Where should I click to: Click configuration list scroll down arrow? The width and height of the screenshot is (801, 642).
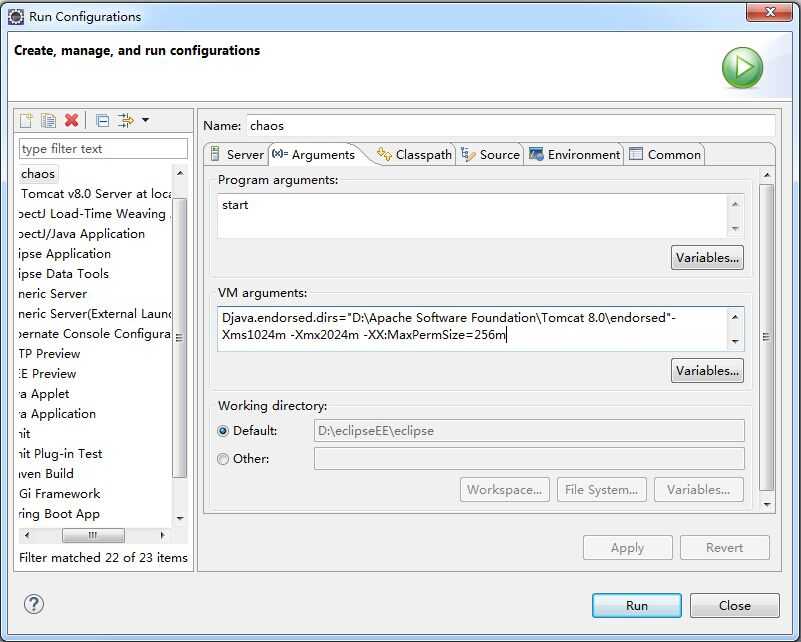click(180, 518)
